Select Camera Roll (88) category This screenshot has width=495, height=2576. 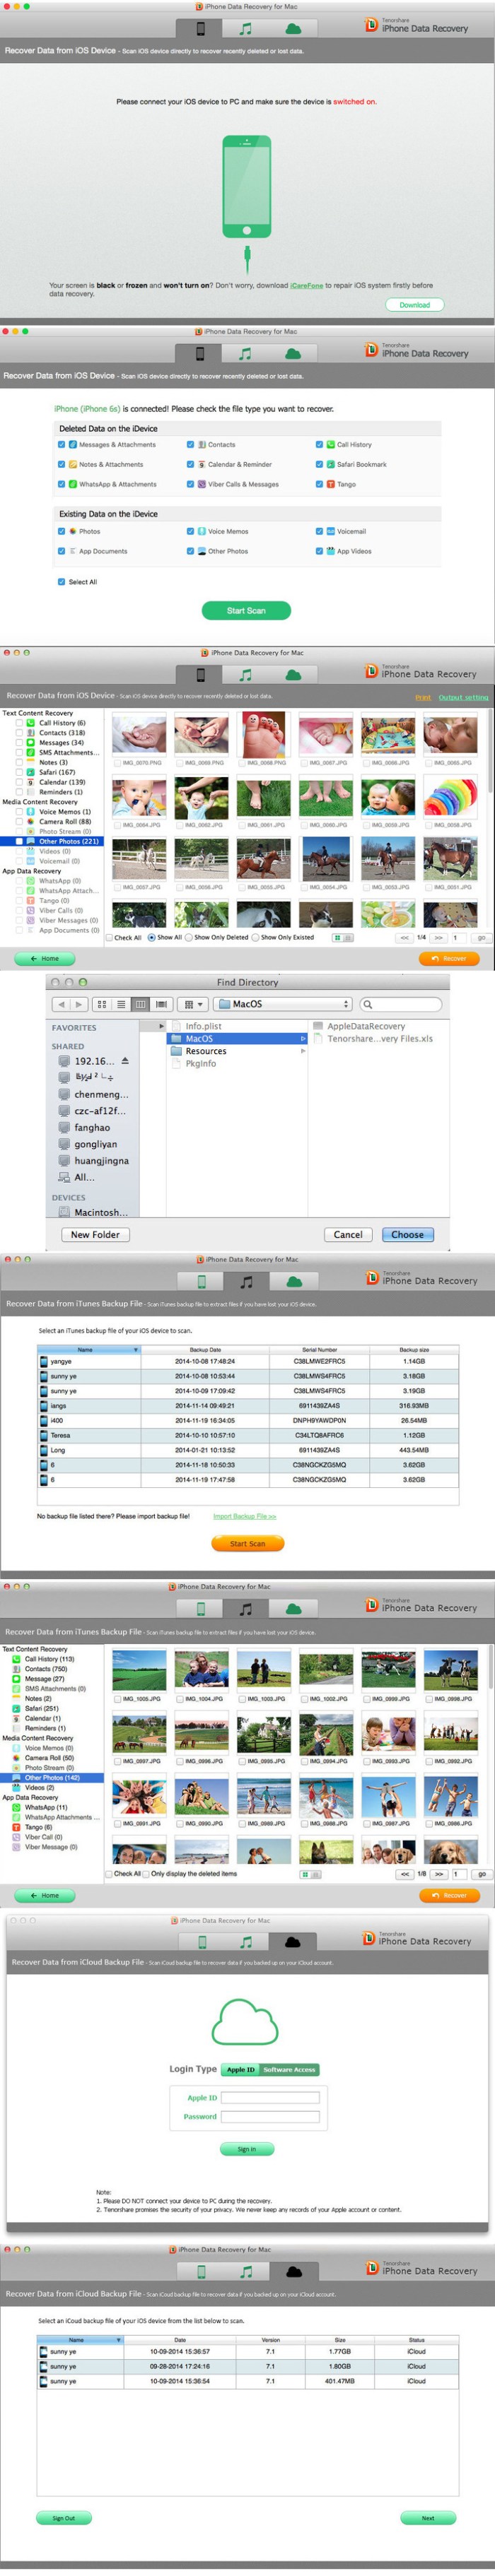click(58, 822)
